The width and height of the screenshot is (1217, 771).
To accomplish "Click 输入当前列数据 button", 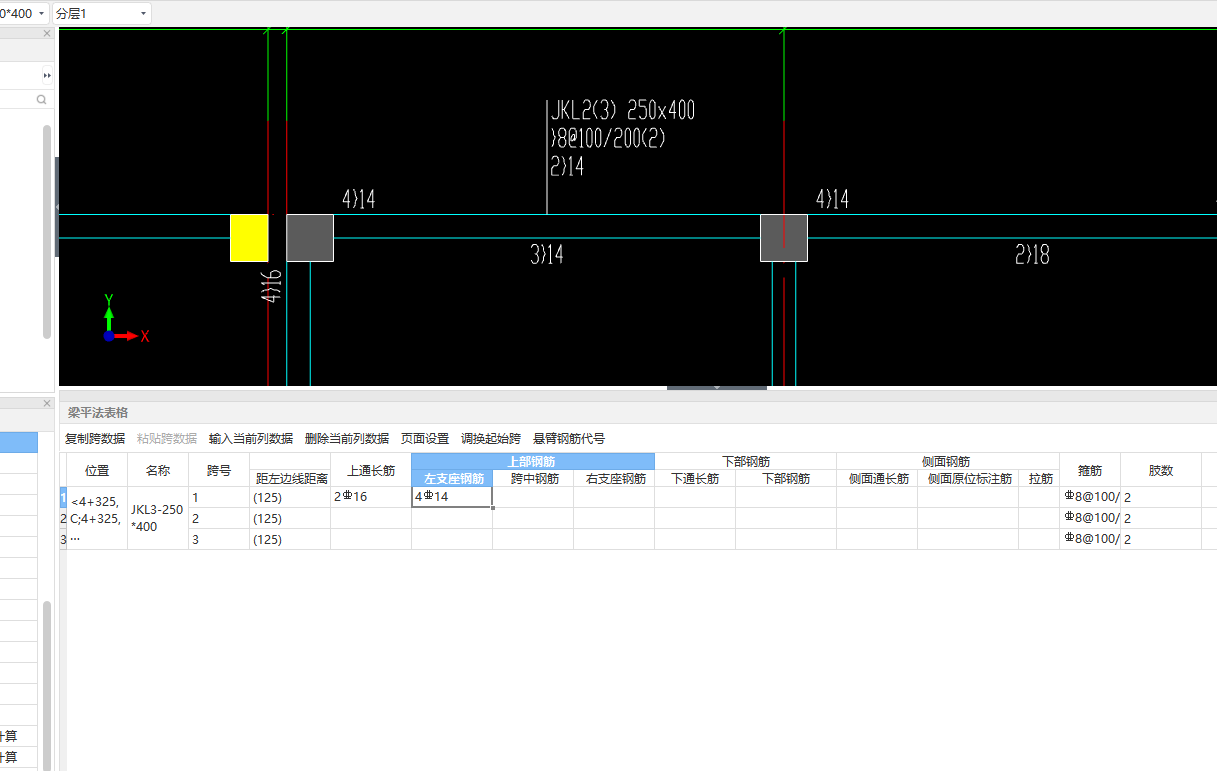I will coord(251,438).
